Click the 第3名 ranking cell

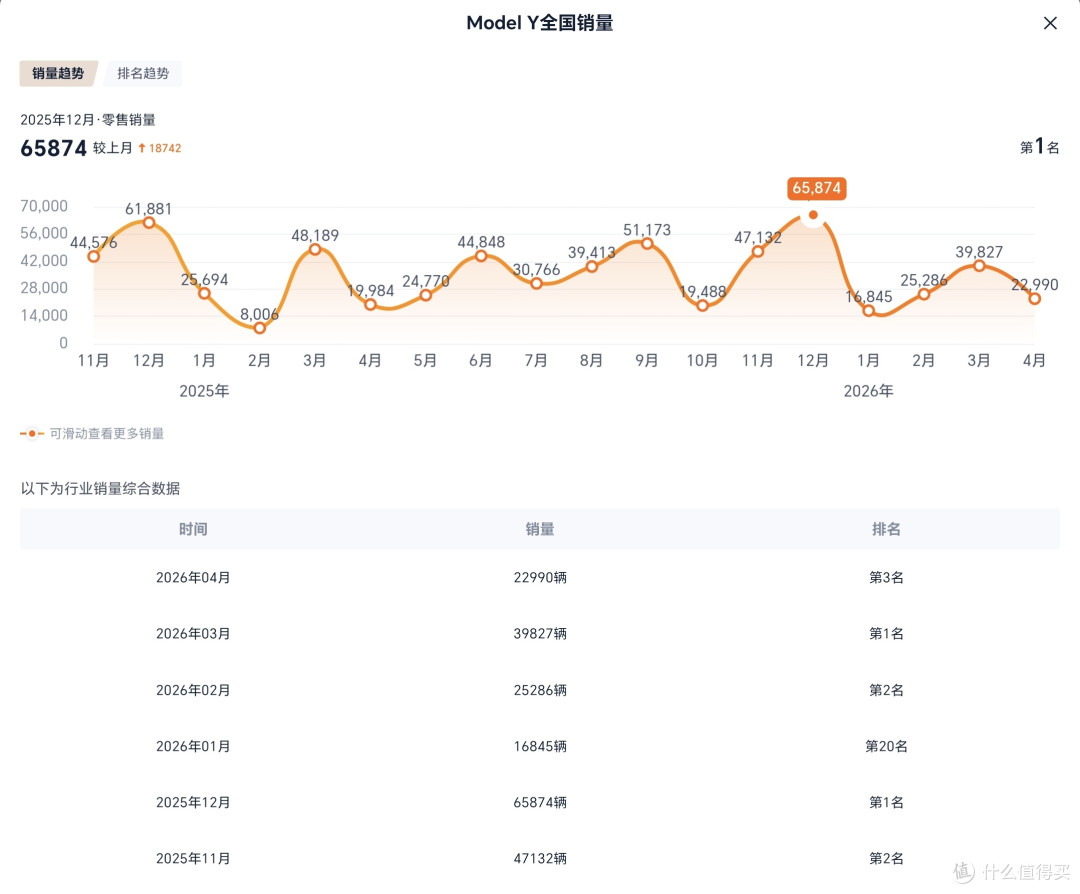(x=886, y=577)
